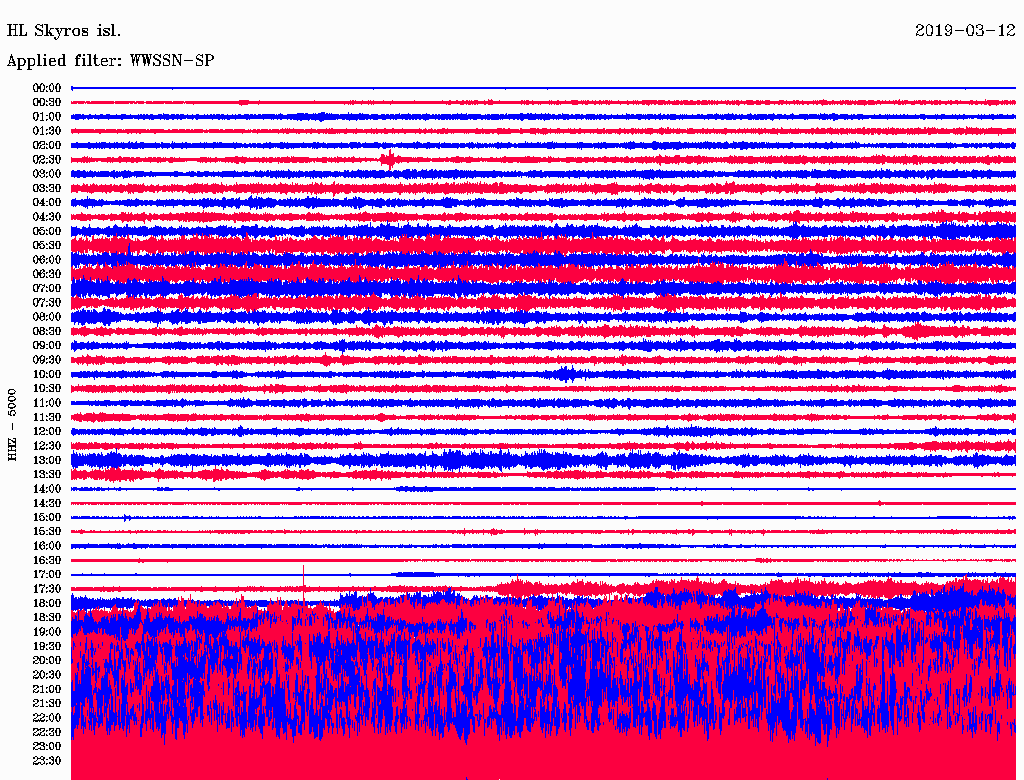Click the '03:30' time label
This screenshot has height=780, width=1024.
[x=47, y=188]
